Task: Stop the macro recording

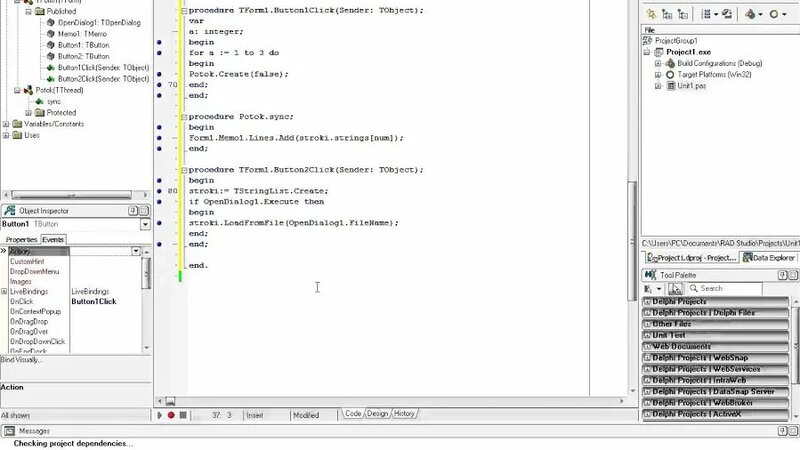Action: tap(183, 415)
